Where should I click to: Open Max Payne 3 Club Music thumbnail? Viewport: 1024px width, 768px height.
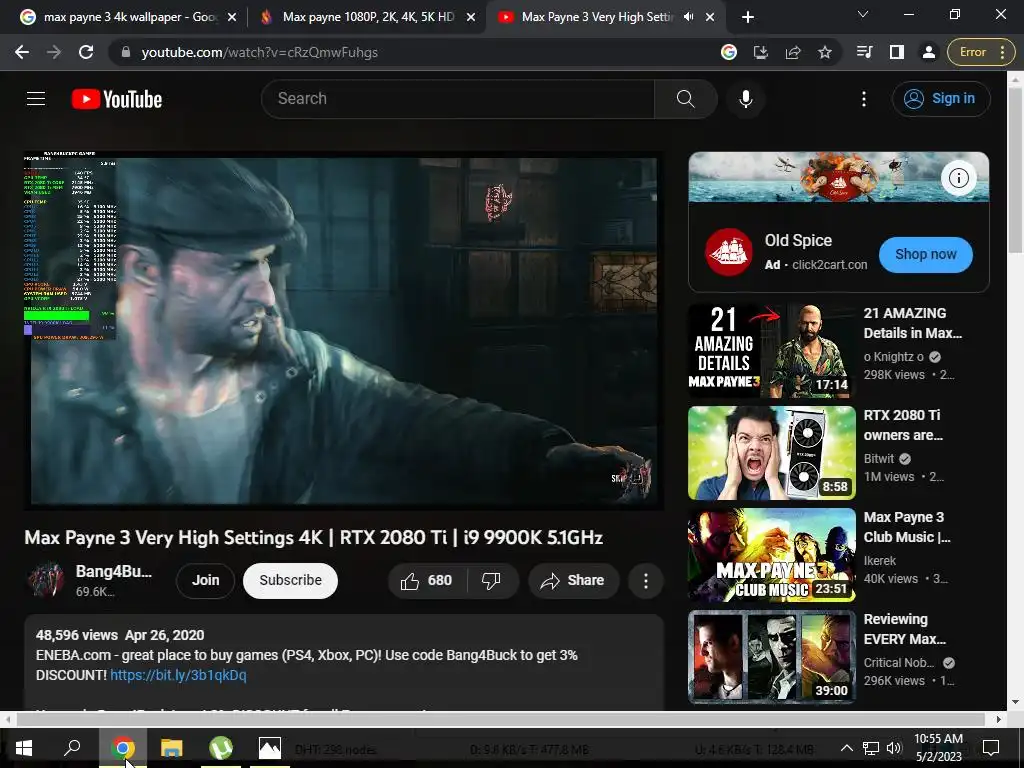click(x=771, y=555)
